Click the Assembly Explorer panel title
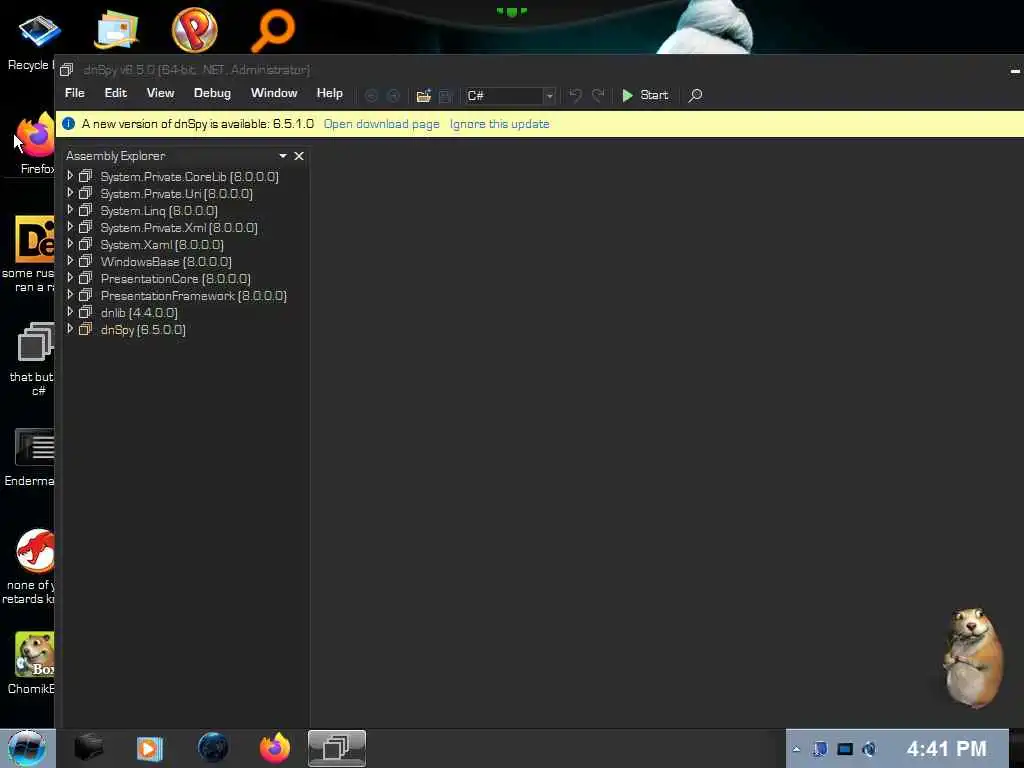 click(x=116, y=155)
